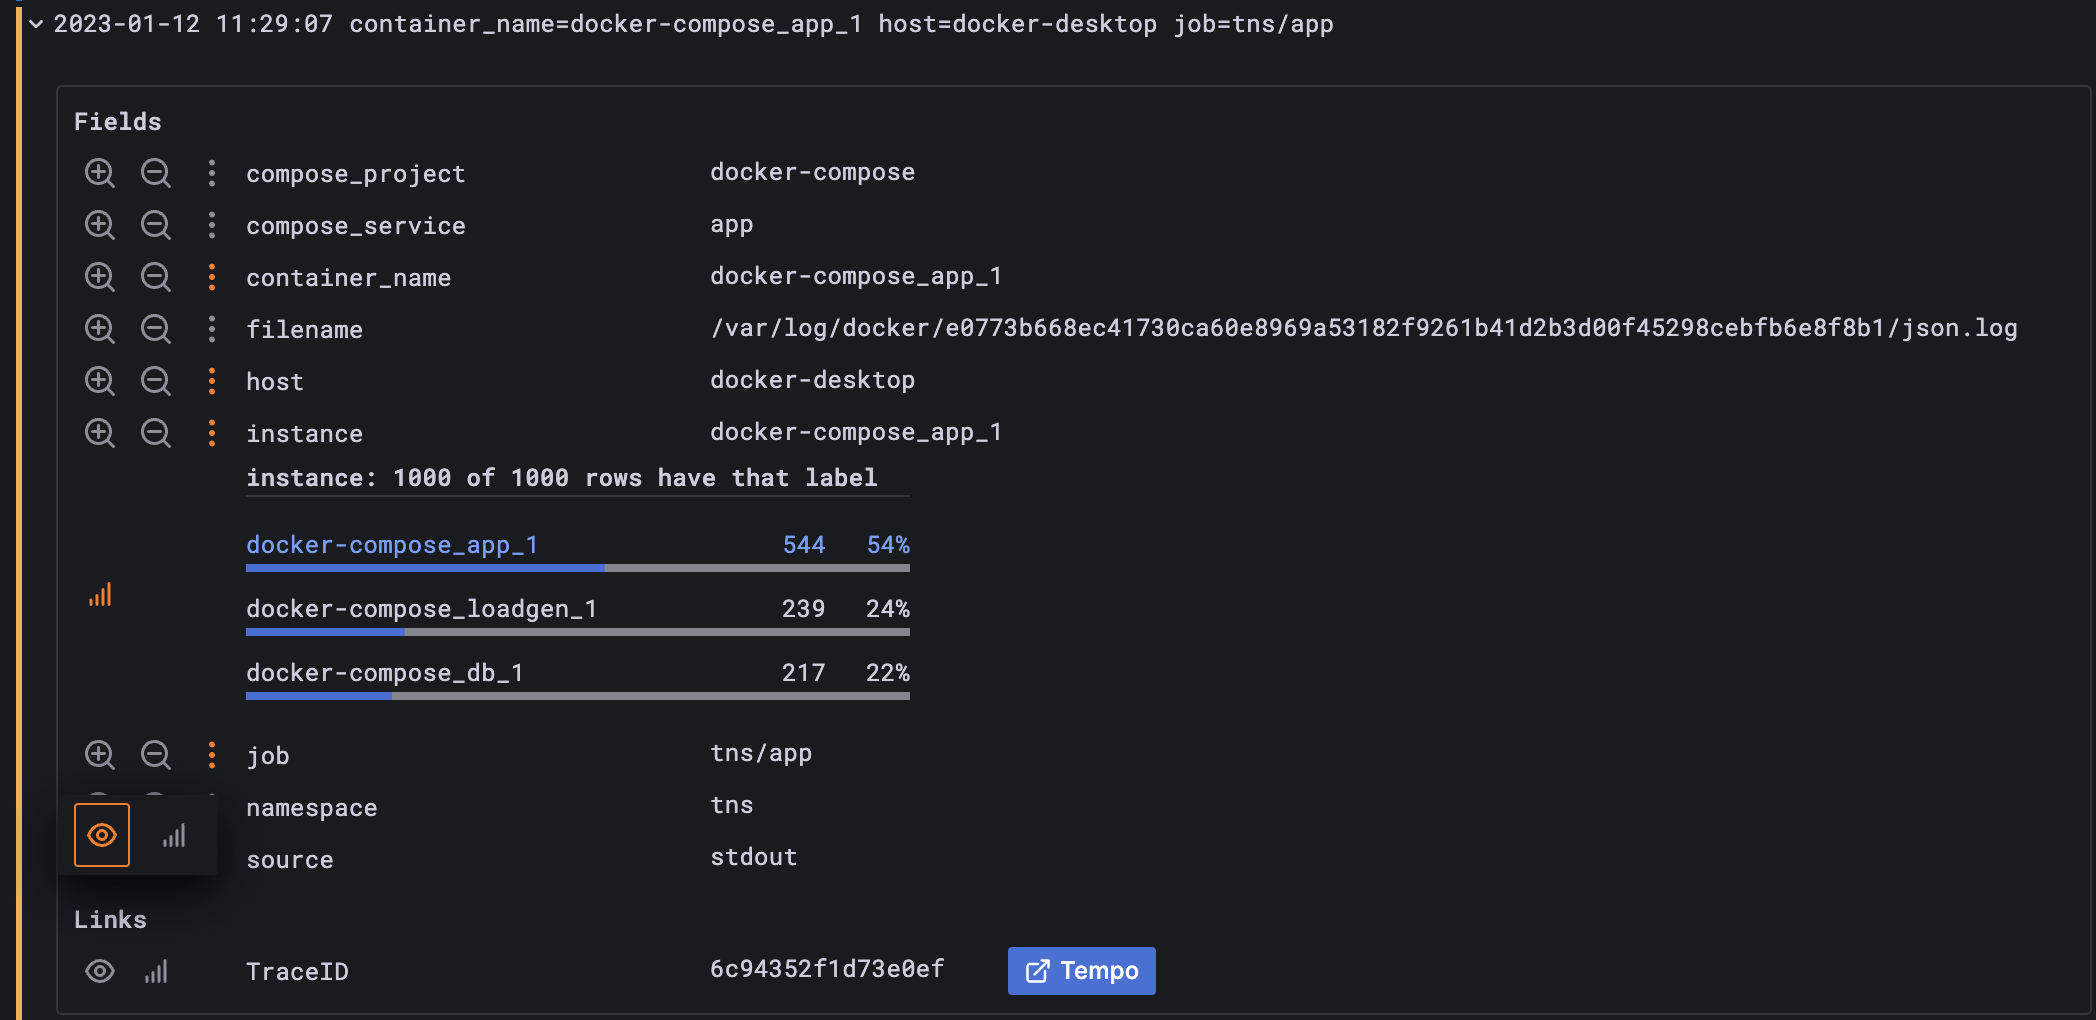Open ad-hoc statistics for the instance field
This screenshot has height=1020, width=2096.
click(x=100, y=594)
